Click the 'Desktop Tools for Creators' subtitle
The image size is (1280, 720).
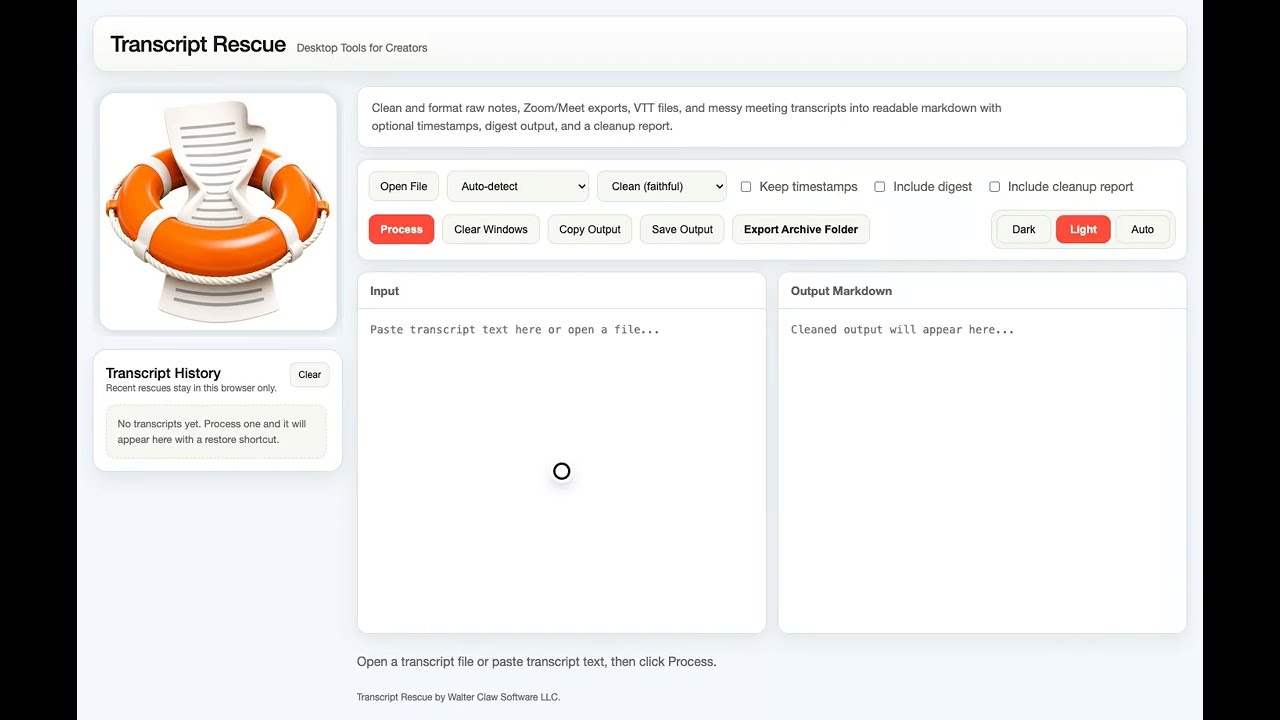pyautogui.click(x=362, y=48)
